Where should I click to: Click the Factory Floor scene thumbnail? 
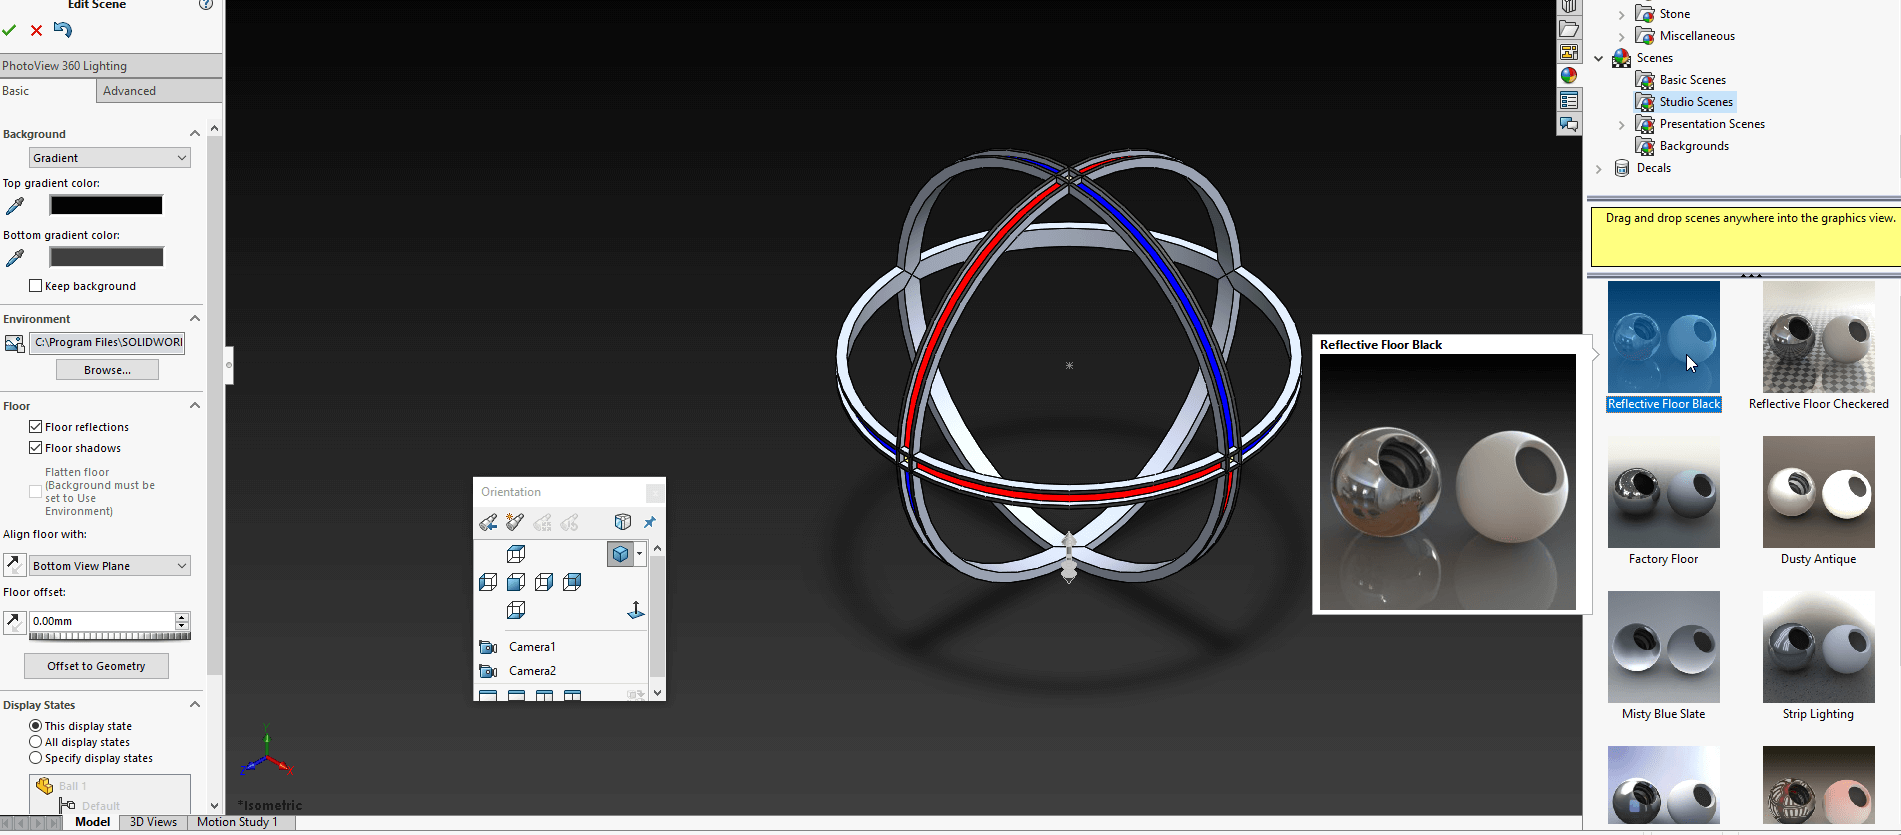[1663, 492]
